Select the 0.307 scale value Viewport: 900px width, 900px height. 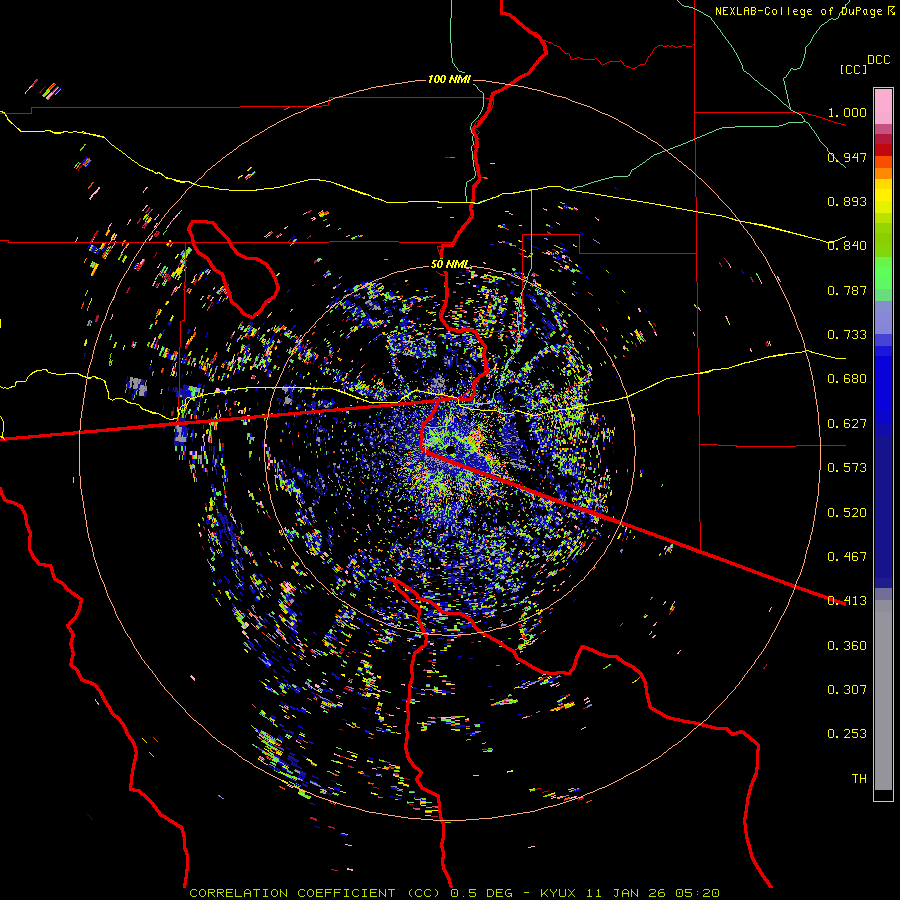pos(847,690)
